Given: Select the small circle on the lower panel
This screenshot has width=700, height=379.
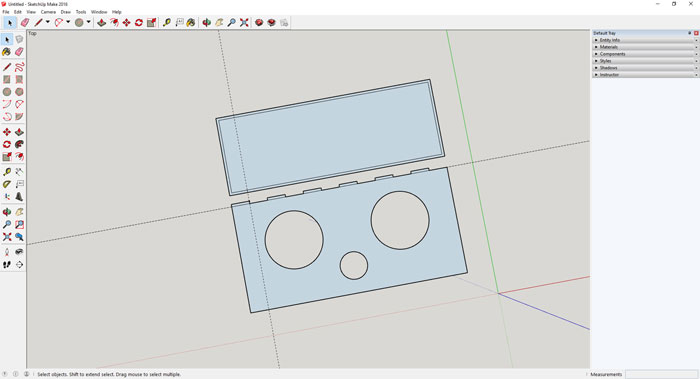Looking at the screenshot, I should coord(354,265).
